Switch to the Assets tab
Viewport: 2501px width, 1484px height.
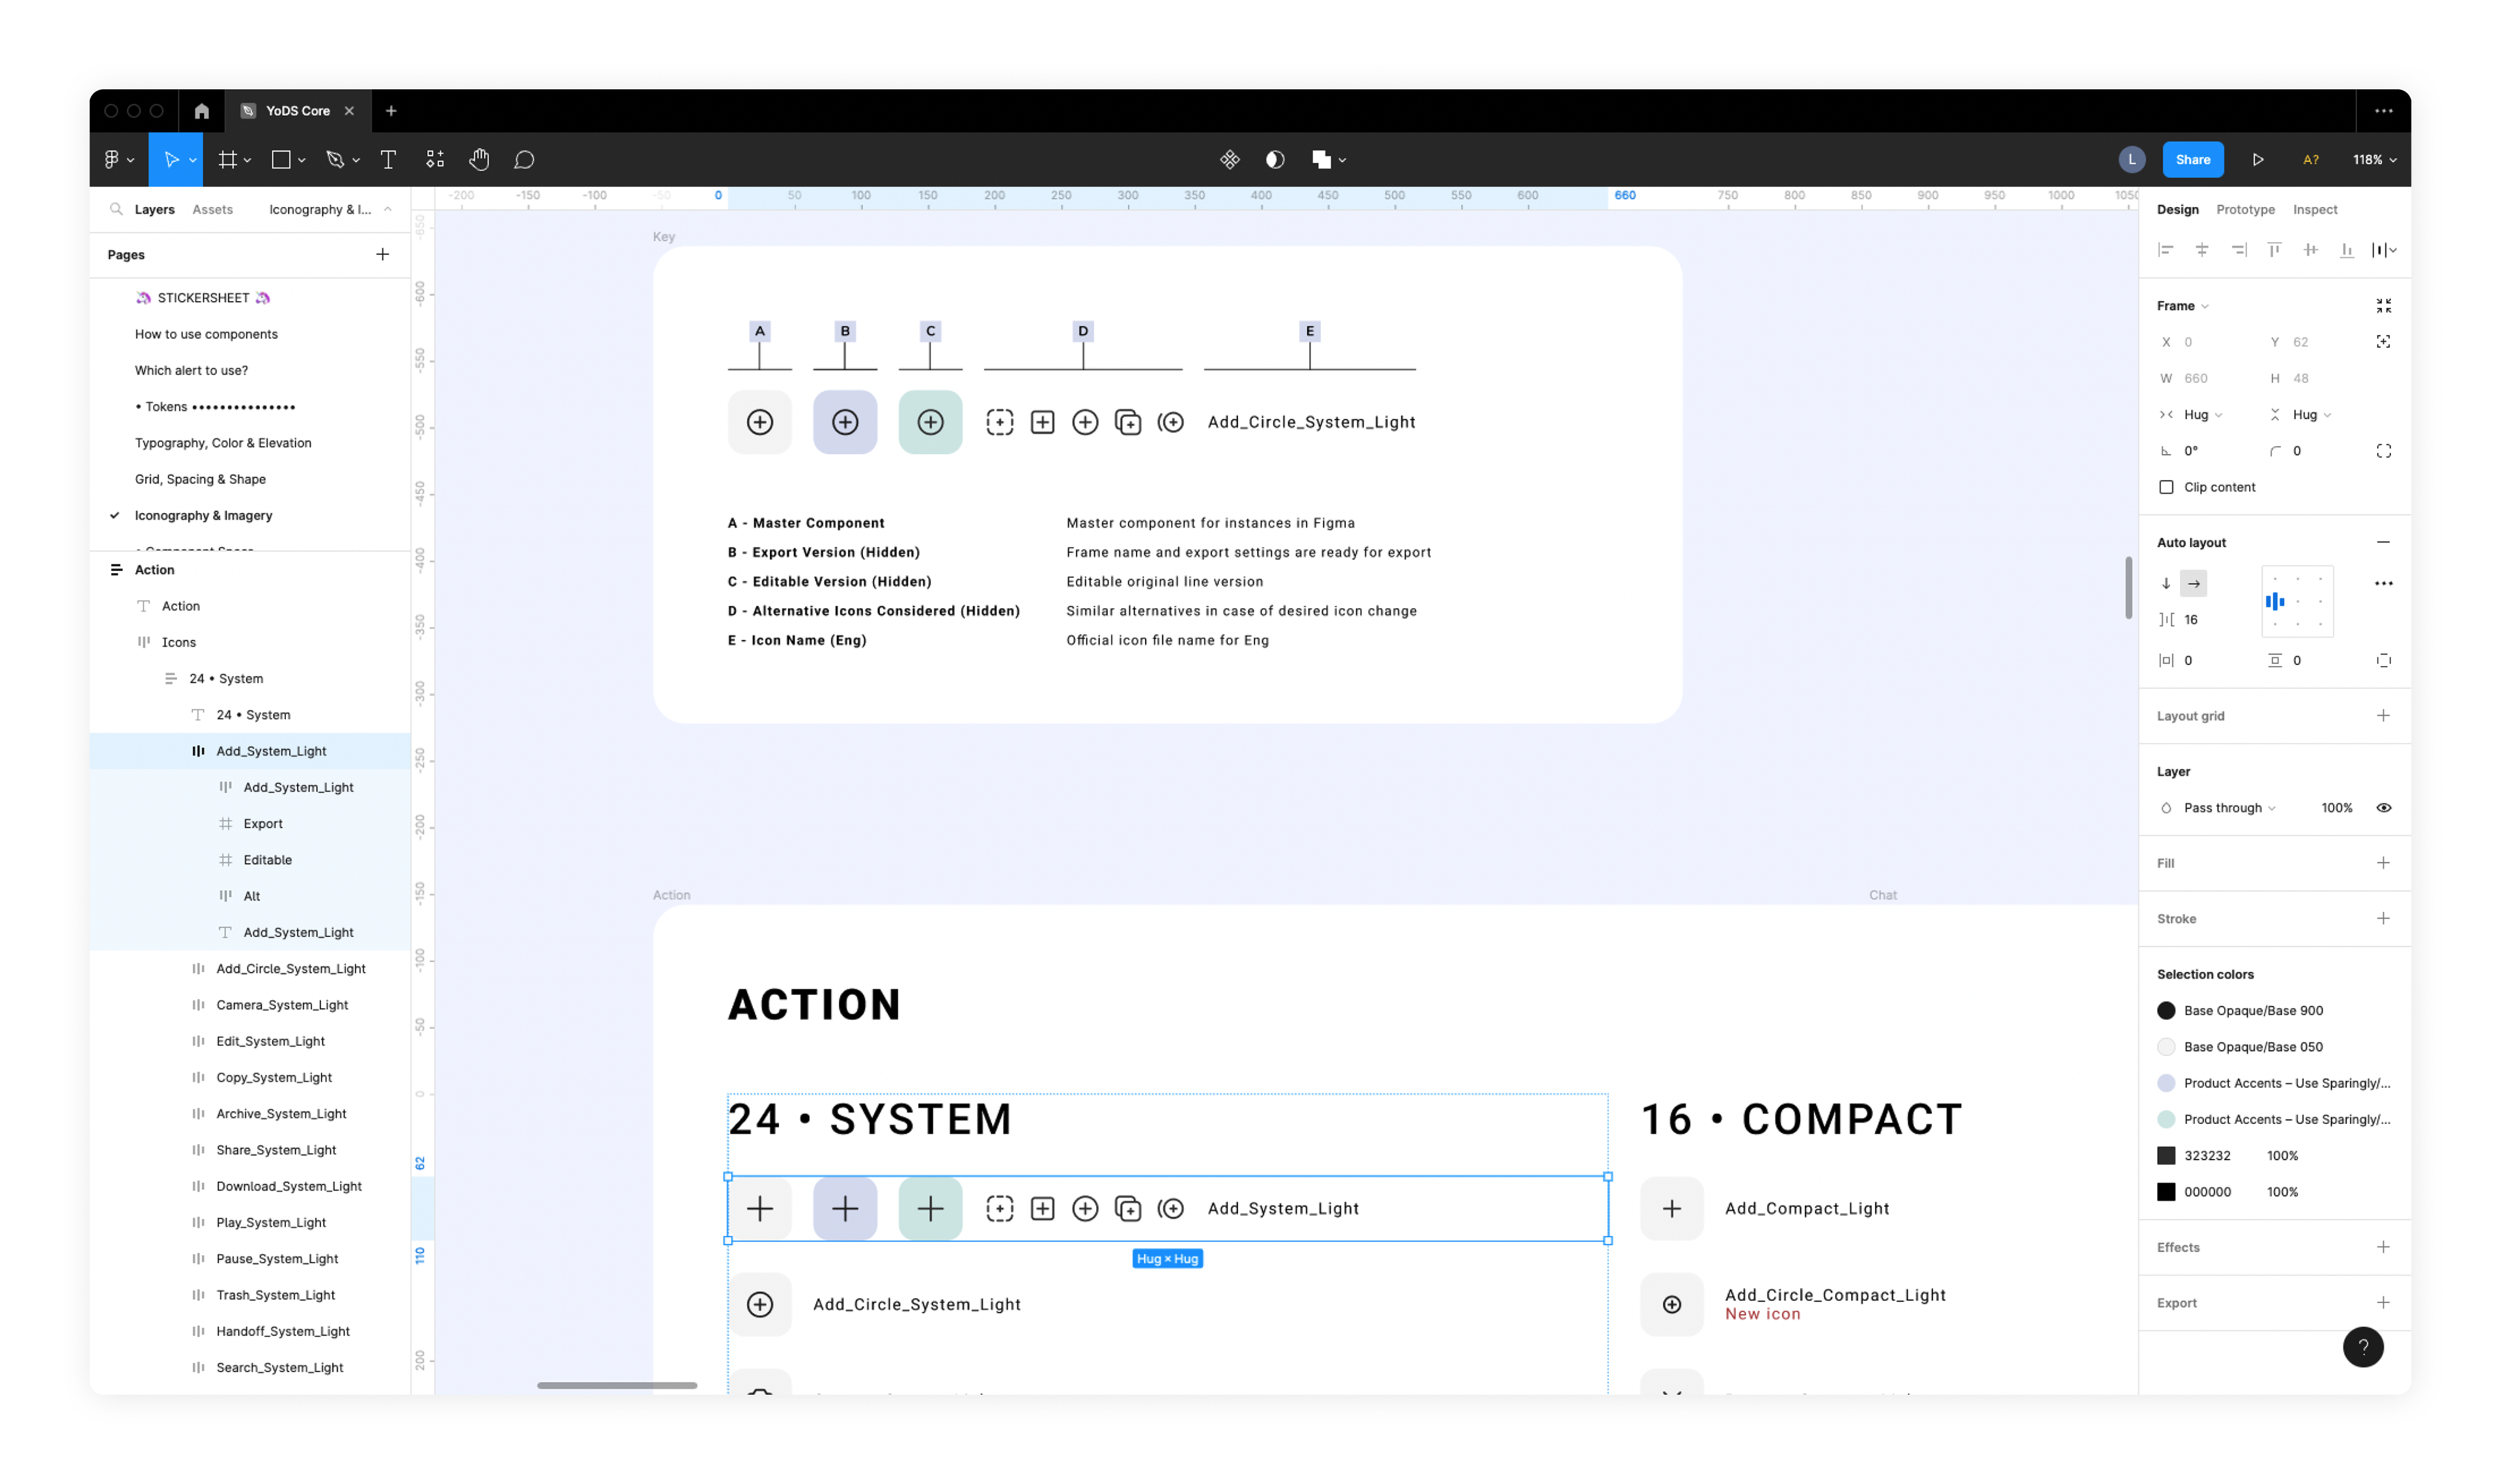tap(212, 209)
